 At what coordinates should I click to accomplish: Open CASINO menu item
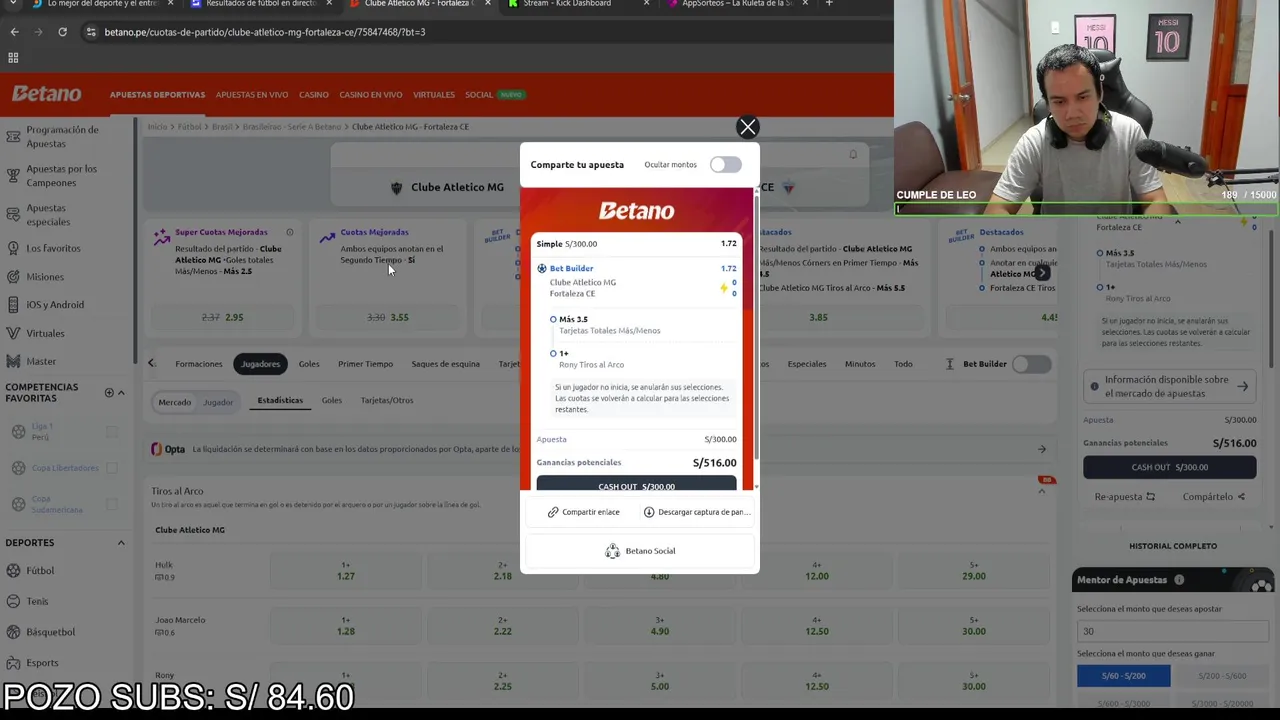pyautogui.click(x=314, y=95)
